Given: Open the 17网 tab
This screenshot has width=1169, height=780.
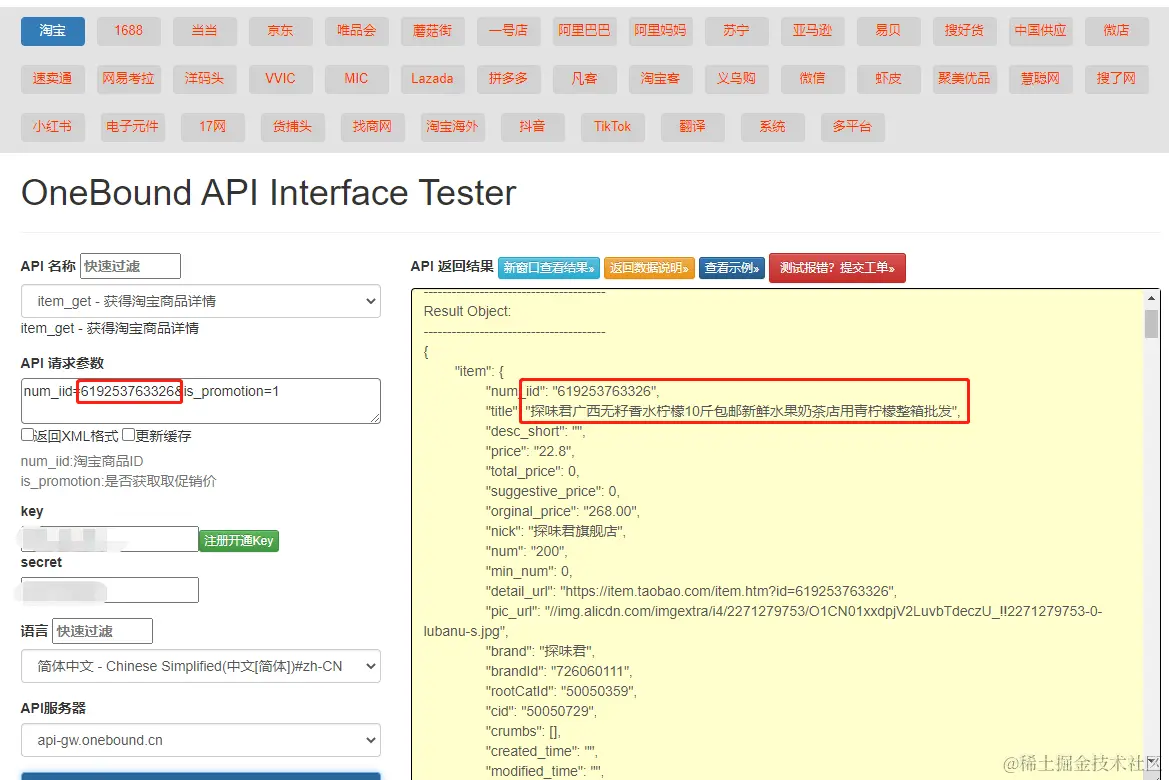Looking at the screenshot, I should coord(212,126).
